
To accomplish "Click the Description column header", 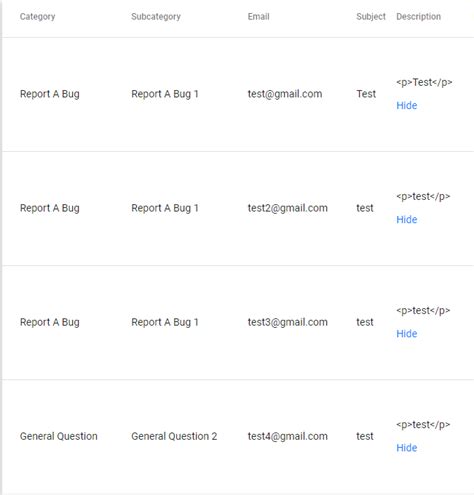I will click(418, 16).
